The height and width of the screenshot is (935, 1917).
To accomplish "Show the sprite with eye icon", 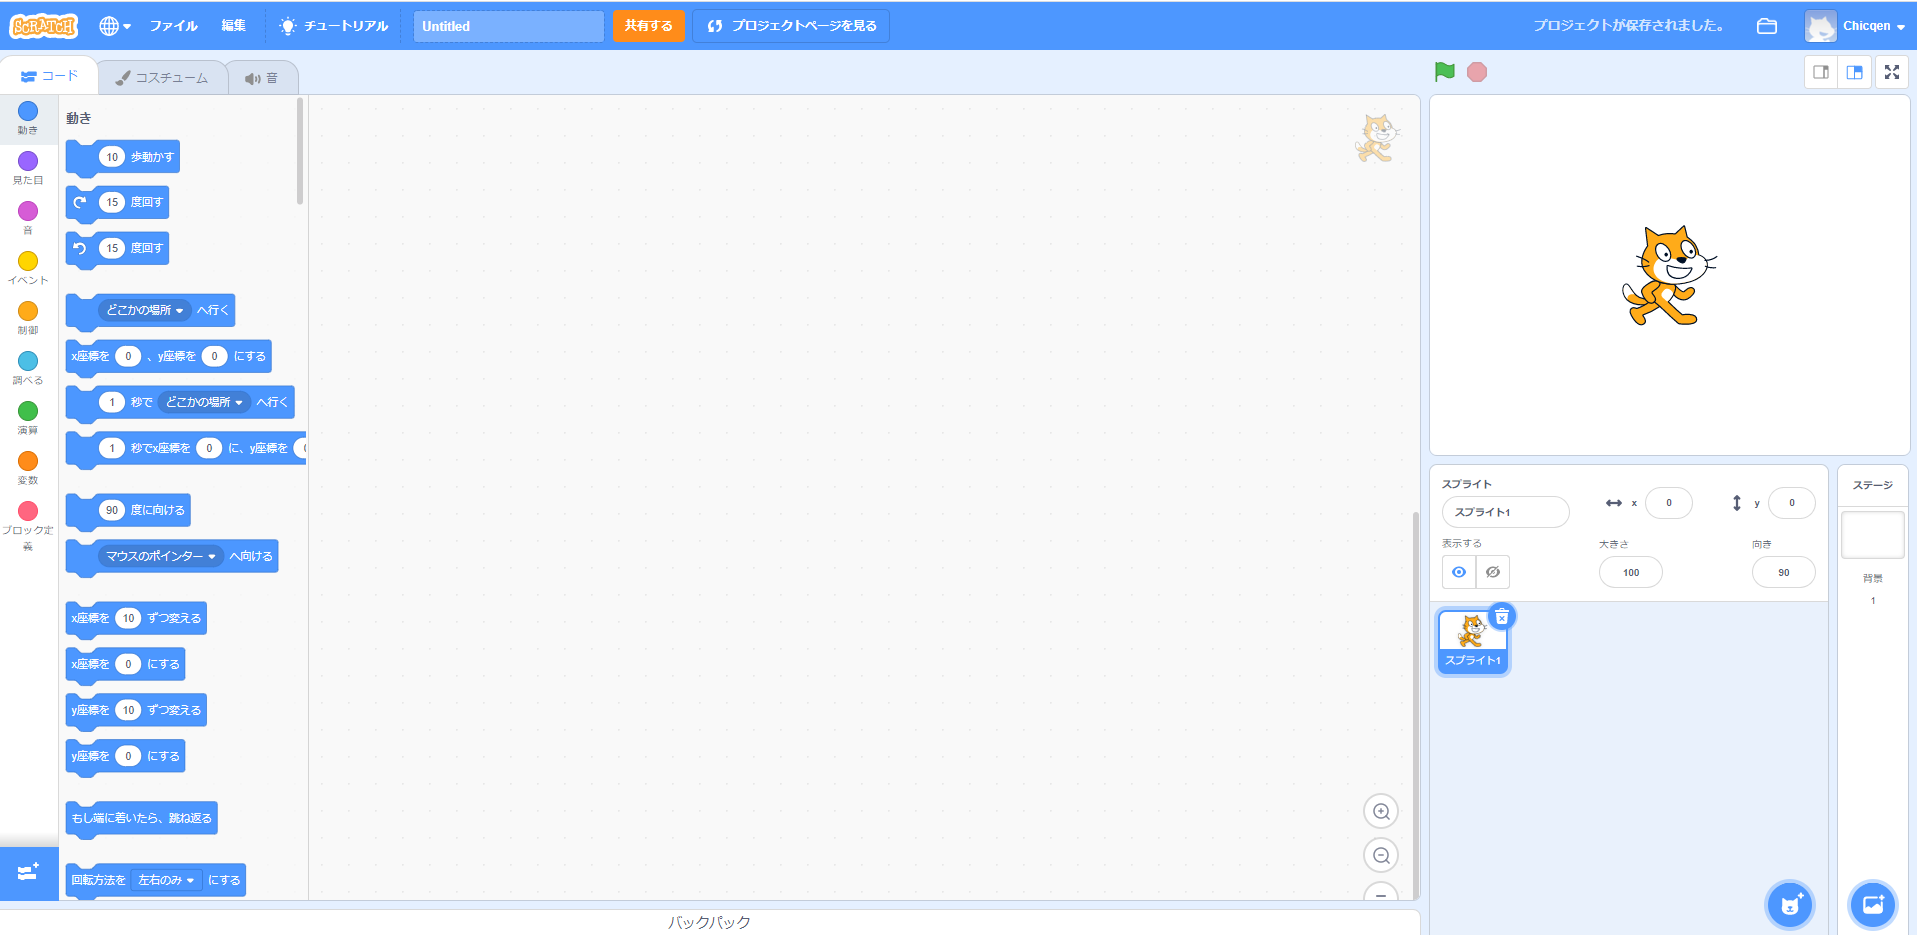I will (x=1459, y=572).
